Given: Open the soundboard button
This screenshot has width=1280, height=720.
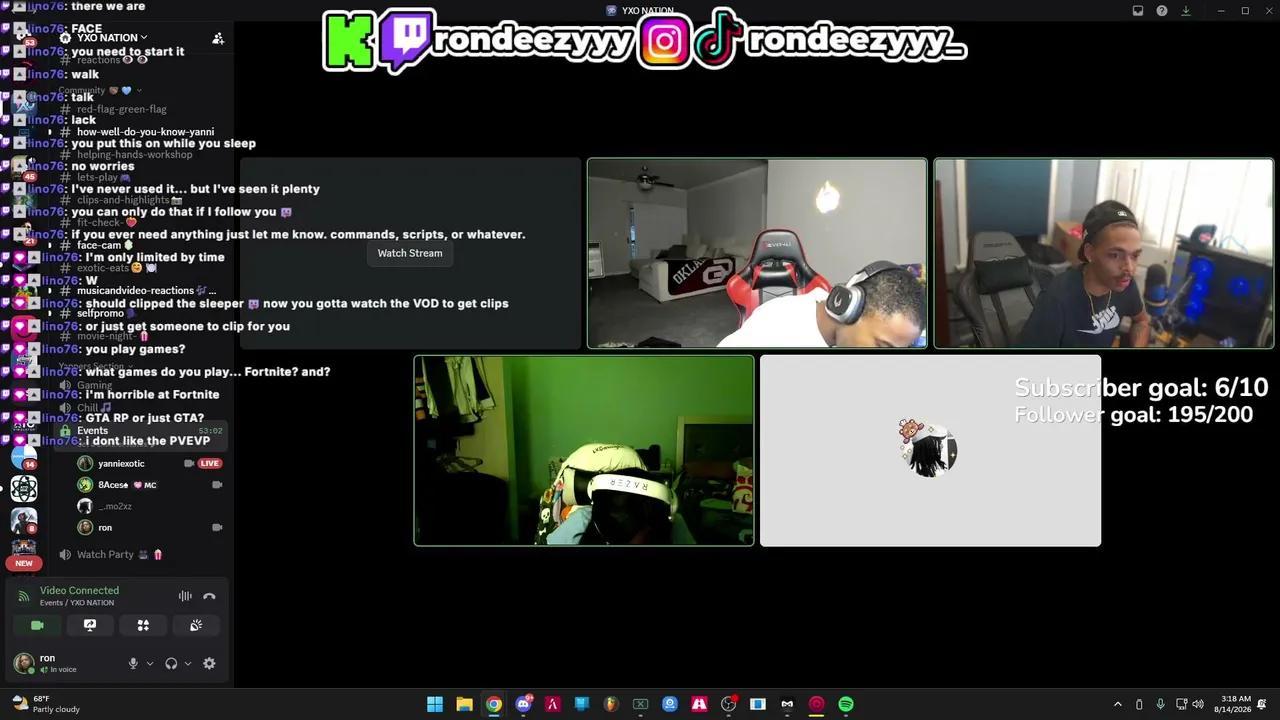Looking at the screenshot, I should pos(196,625).
